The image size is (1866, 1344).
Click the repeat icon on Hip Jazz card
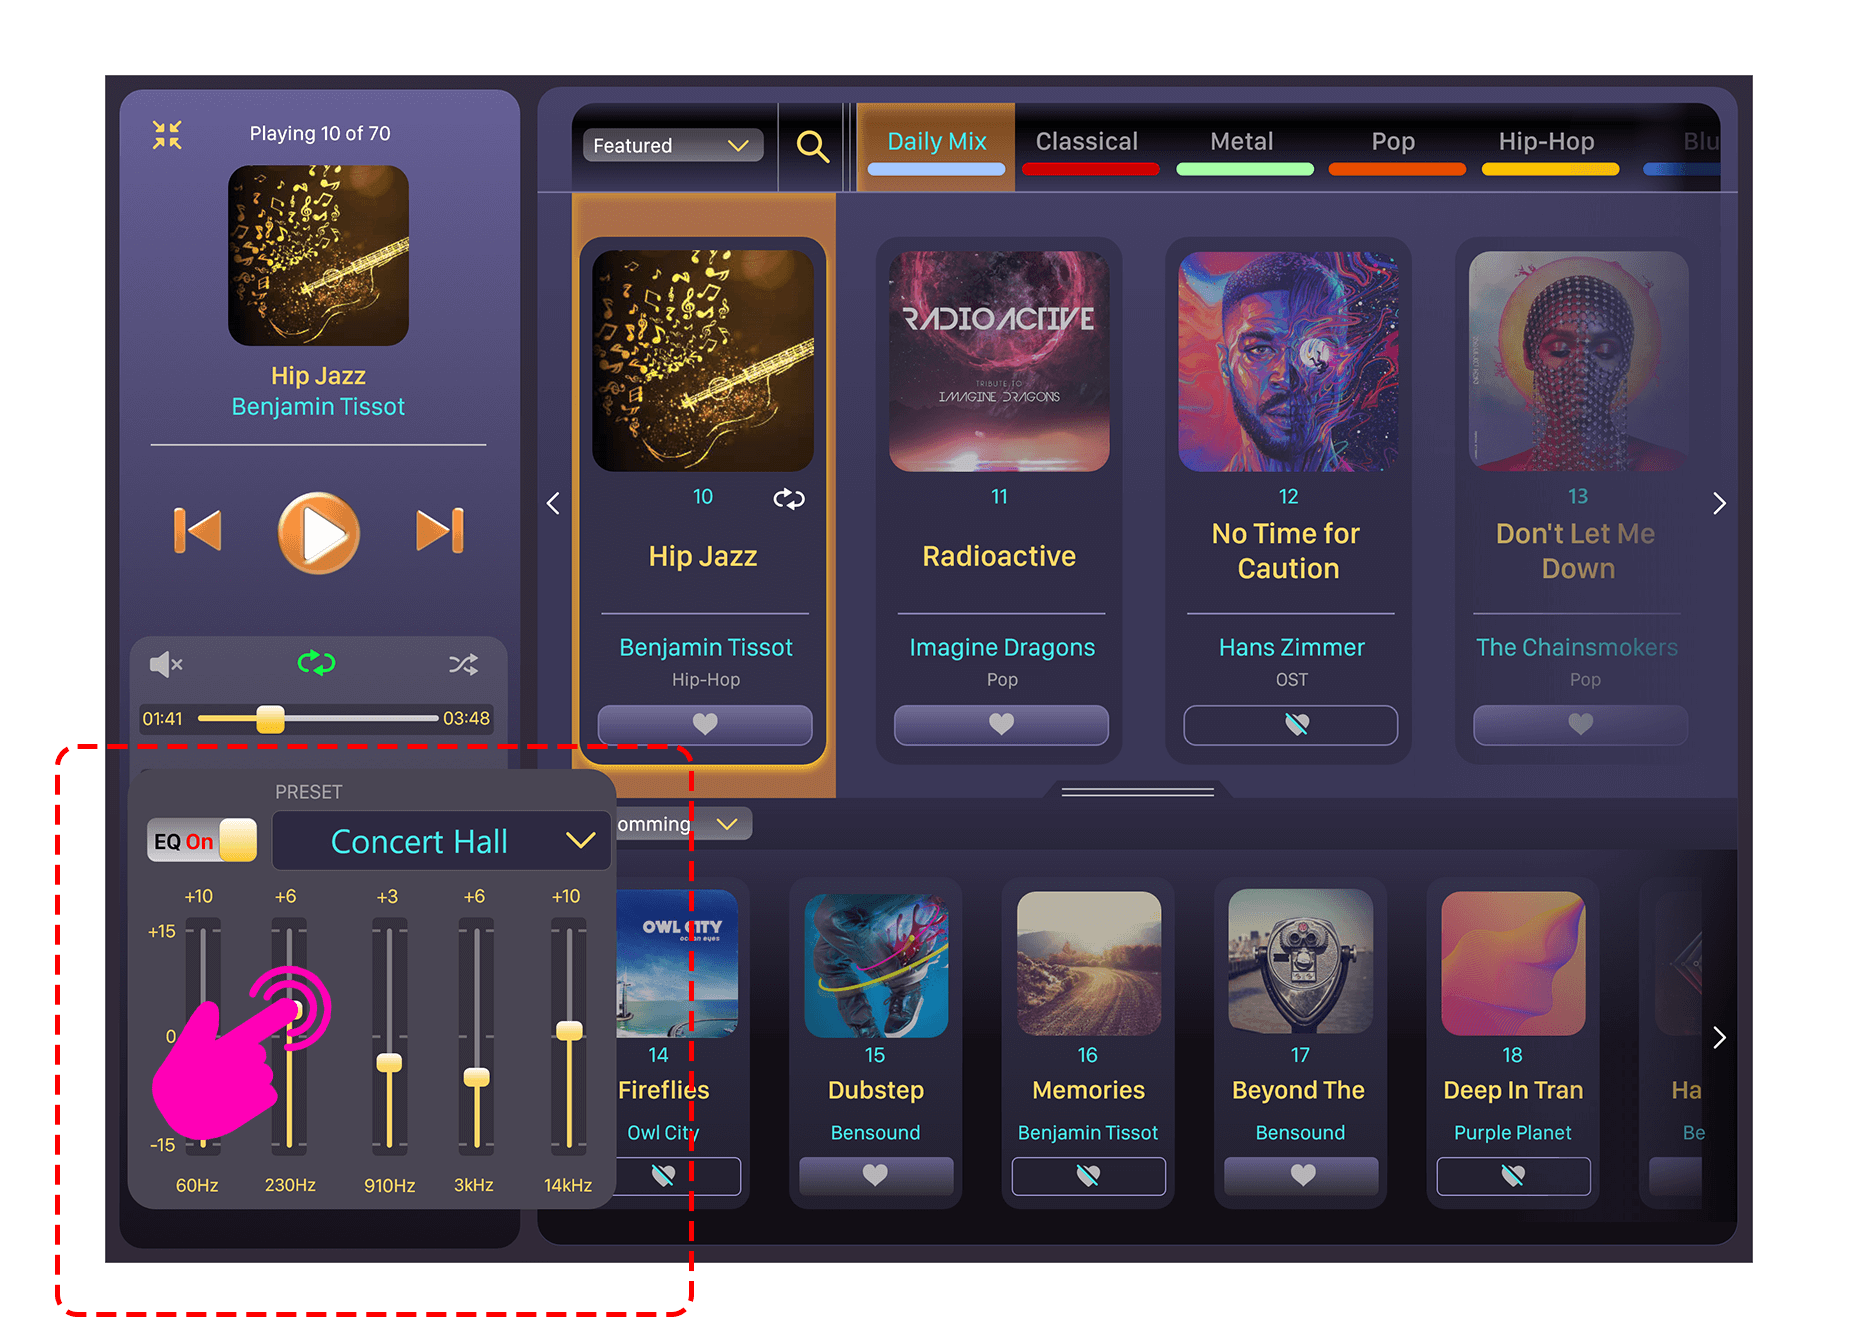pos(789,498)
